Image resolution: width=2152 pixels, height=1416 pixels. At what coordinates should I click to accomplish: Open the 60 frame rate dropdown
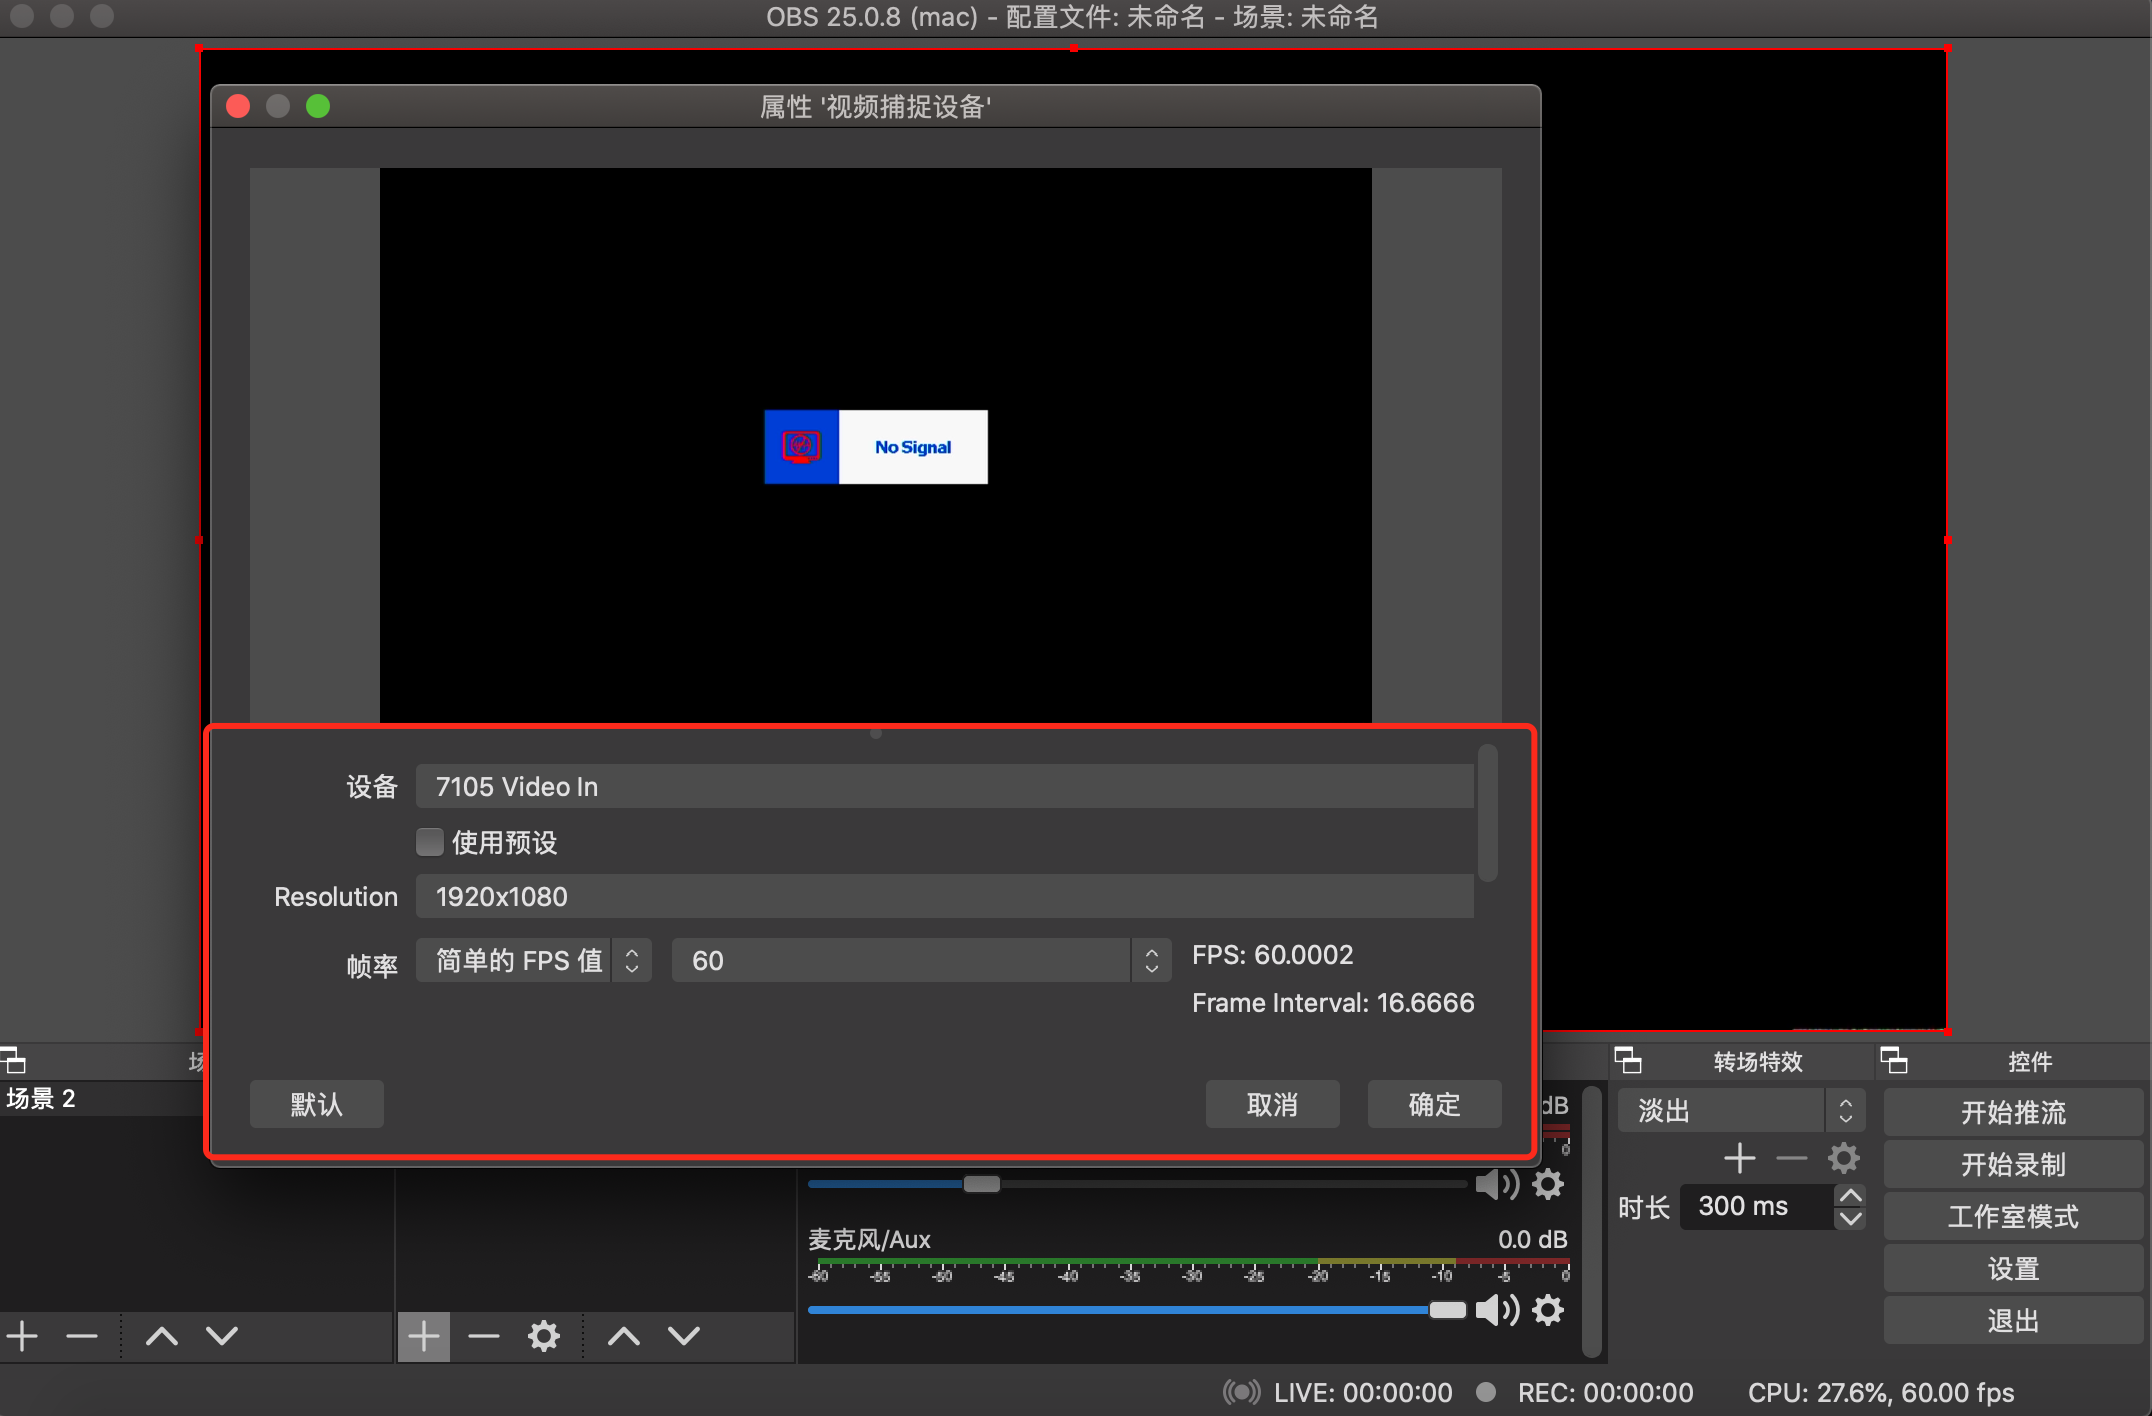pos(920,961)
